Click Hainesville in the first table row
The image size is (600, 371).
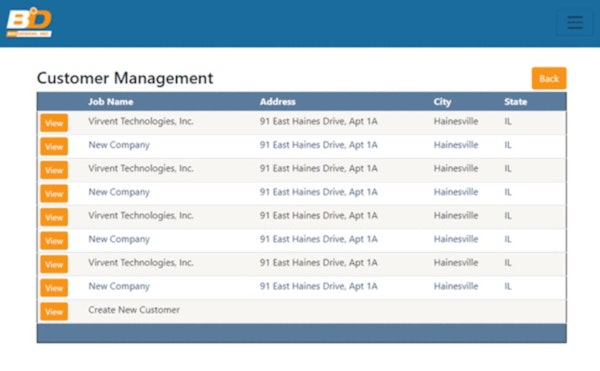click(456, 121)
